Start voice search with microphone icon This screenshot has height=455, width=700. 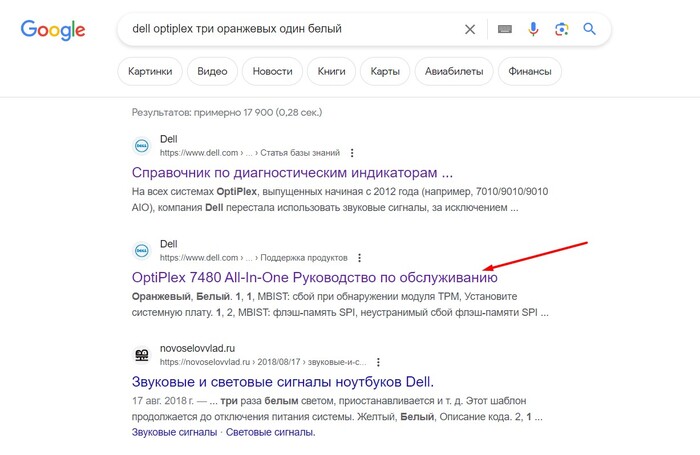pyautogui.click(x=533, y=29)
